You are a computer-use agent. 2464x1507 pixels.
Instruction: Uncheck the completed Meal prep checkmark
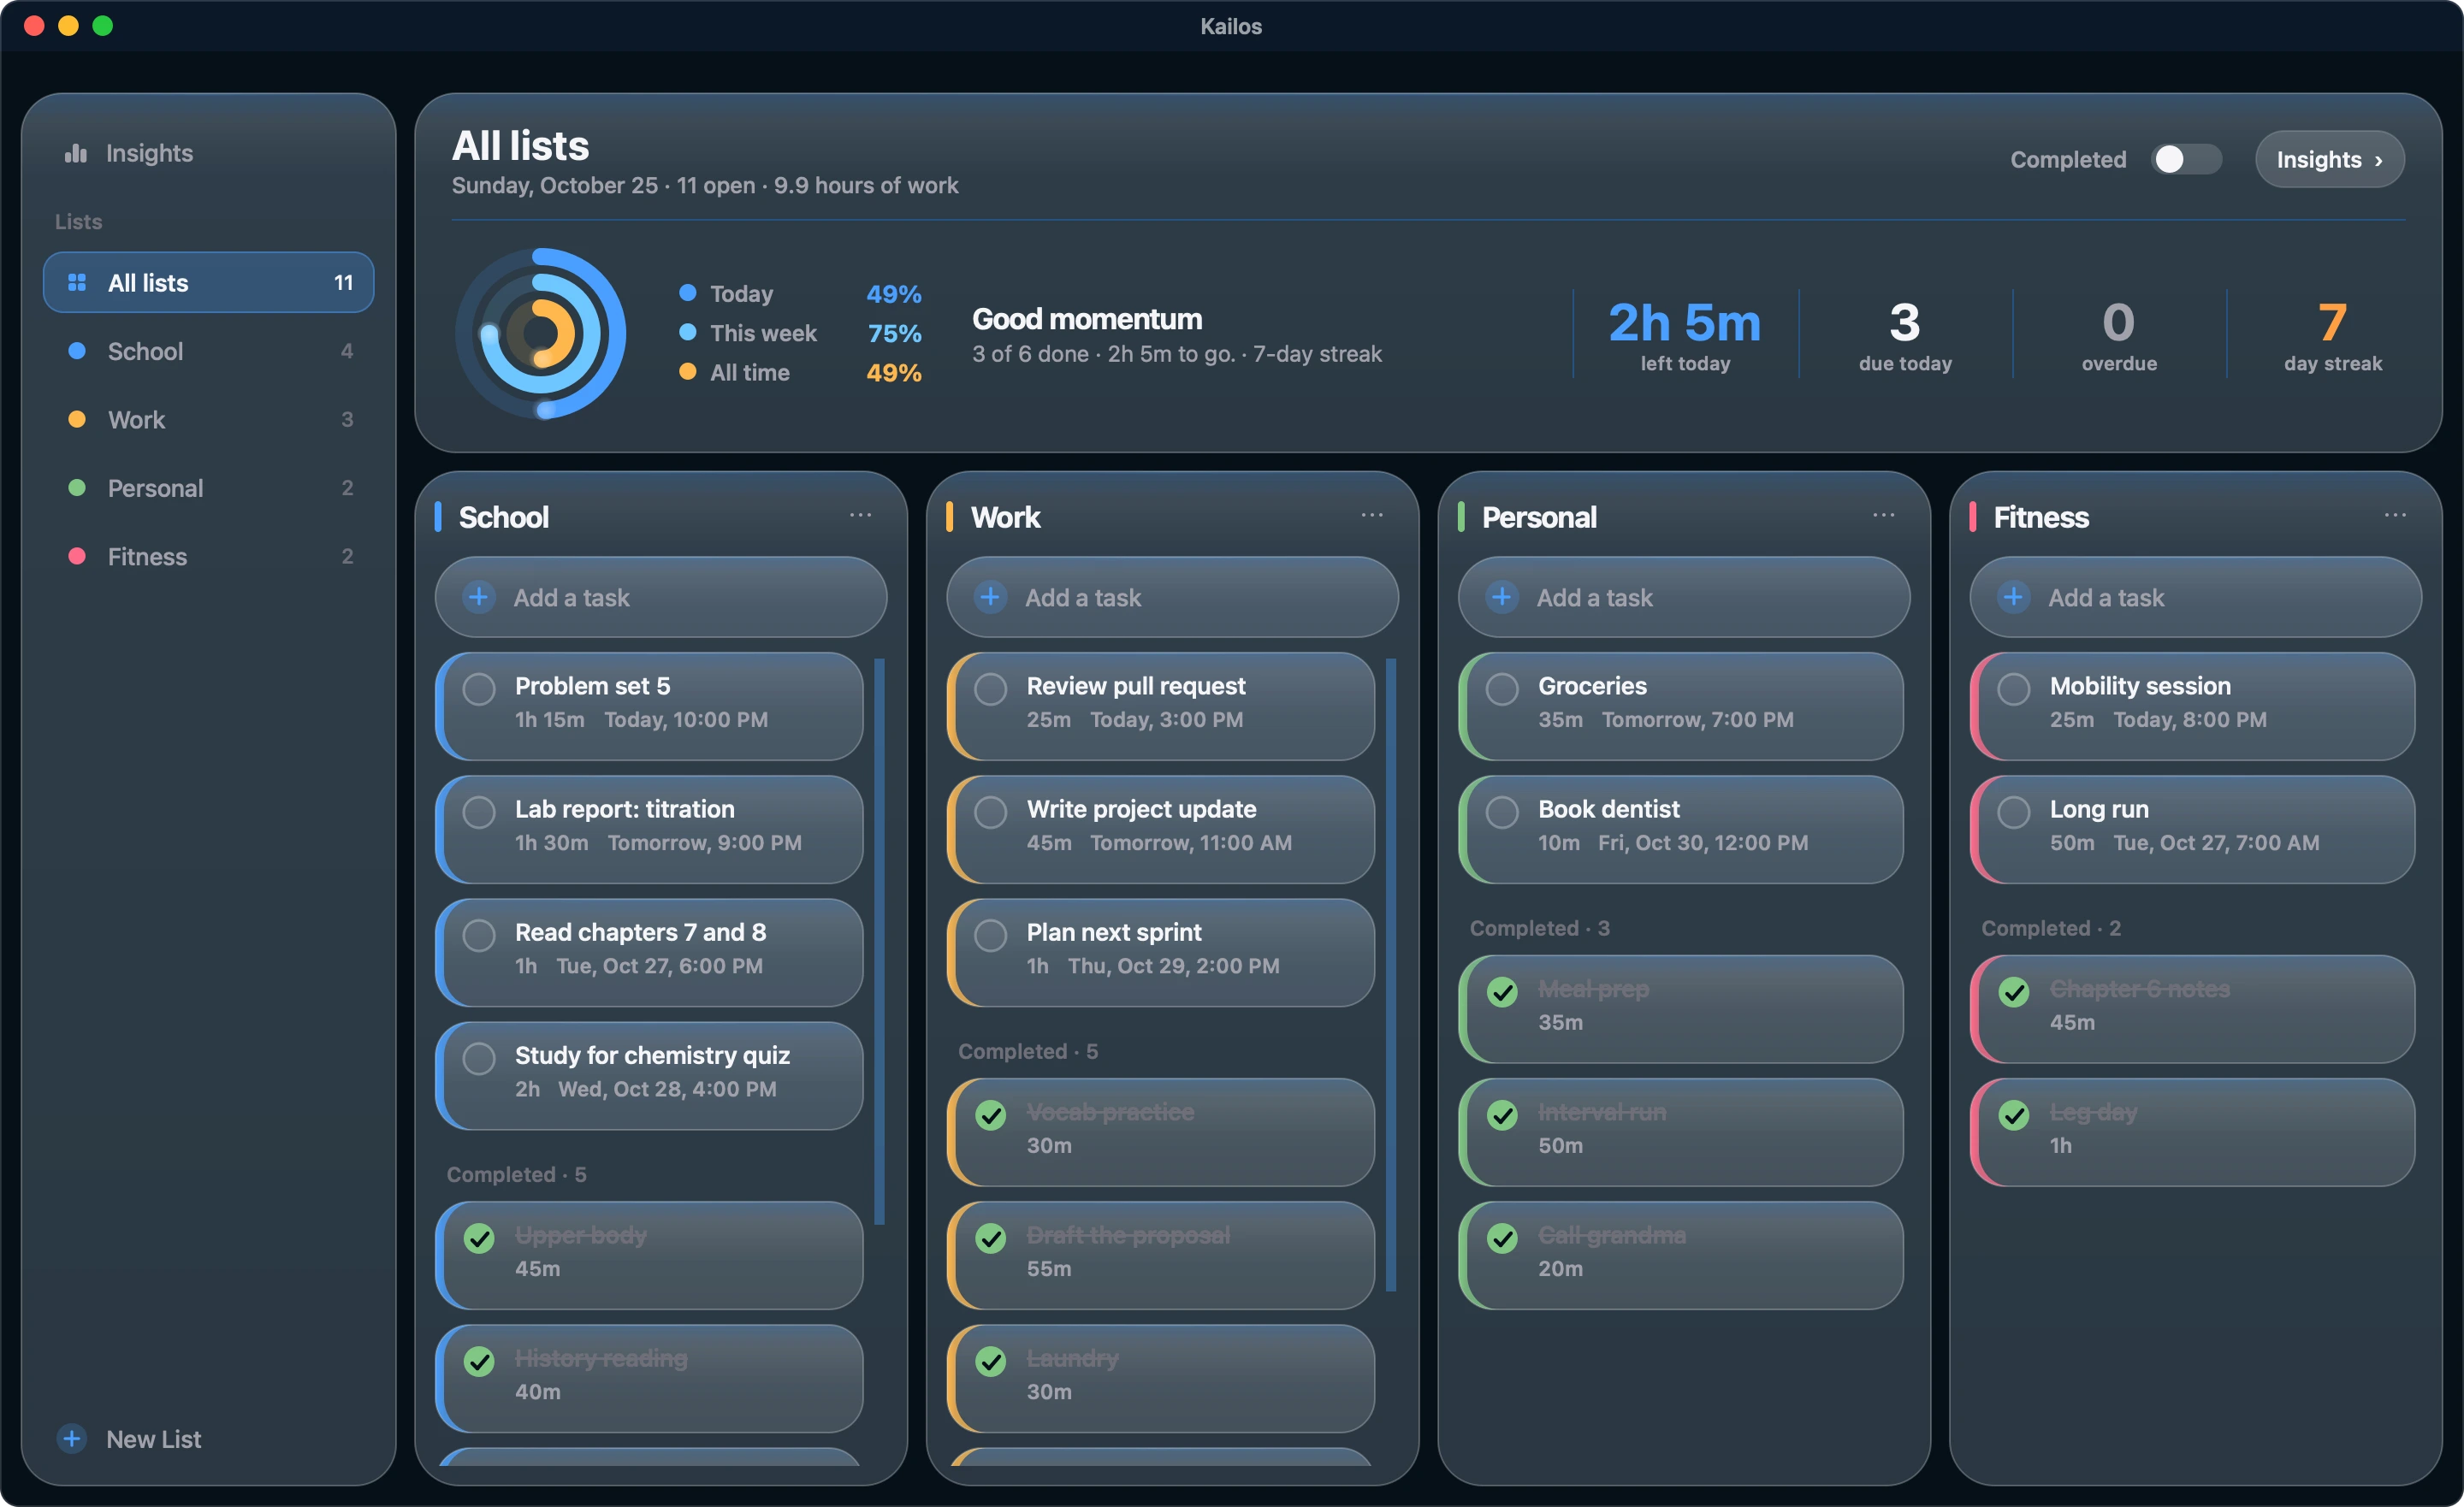(1502, 992)
